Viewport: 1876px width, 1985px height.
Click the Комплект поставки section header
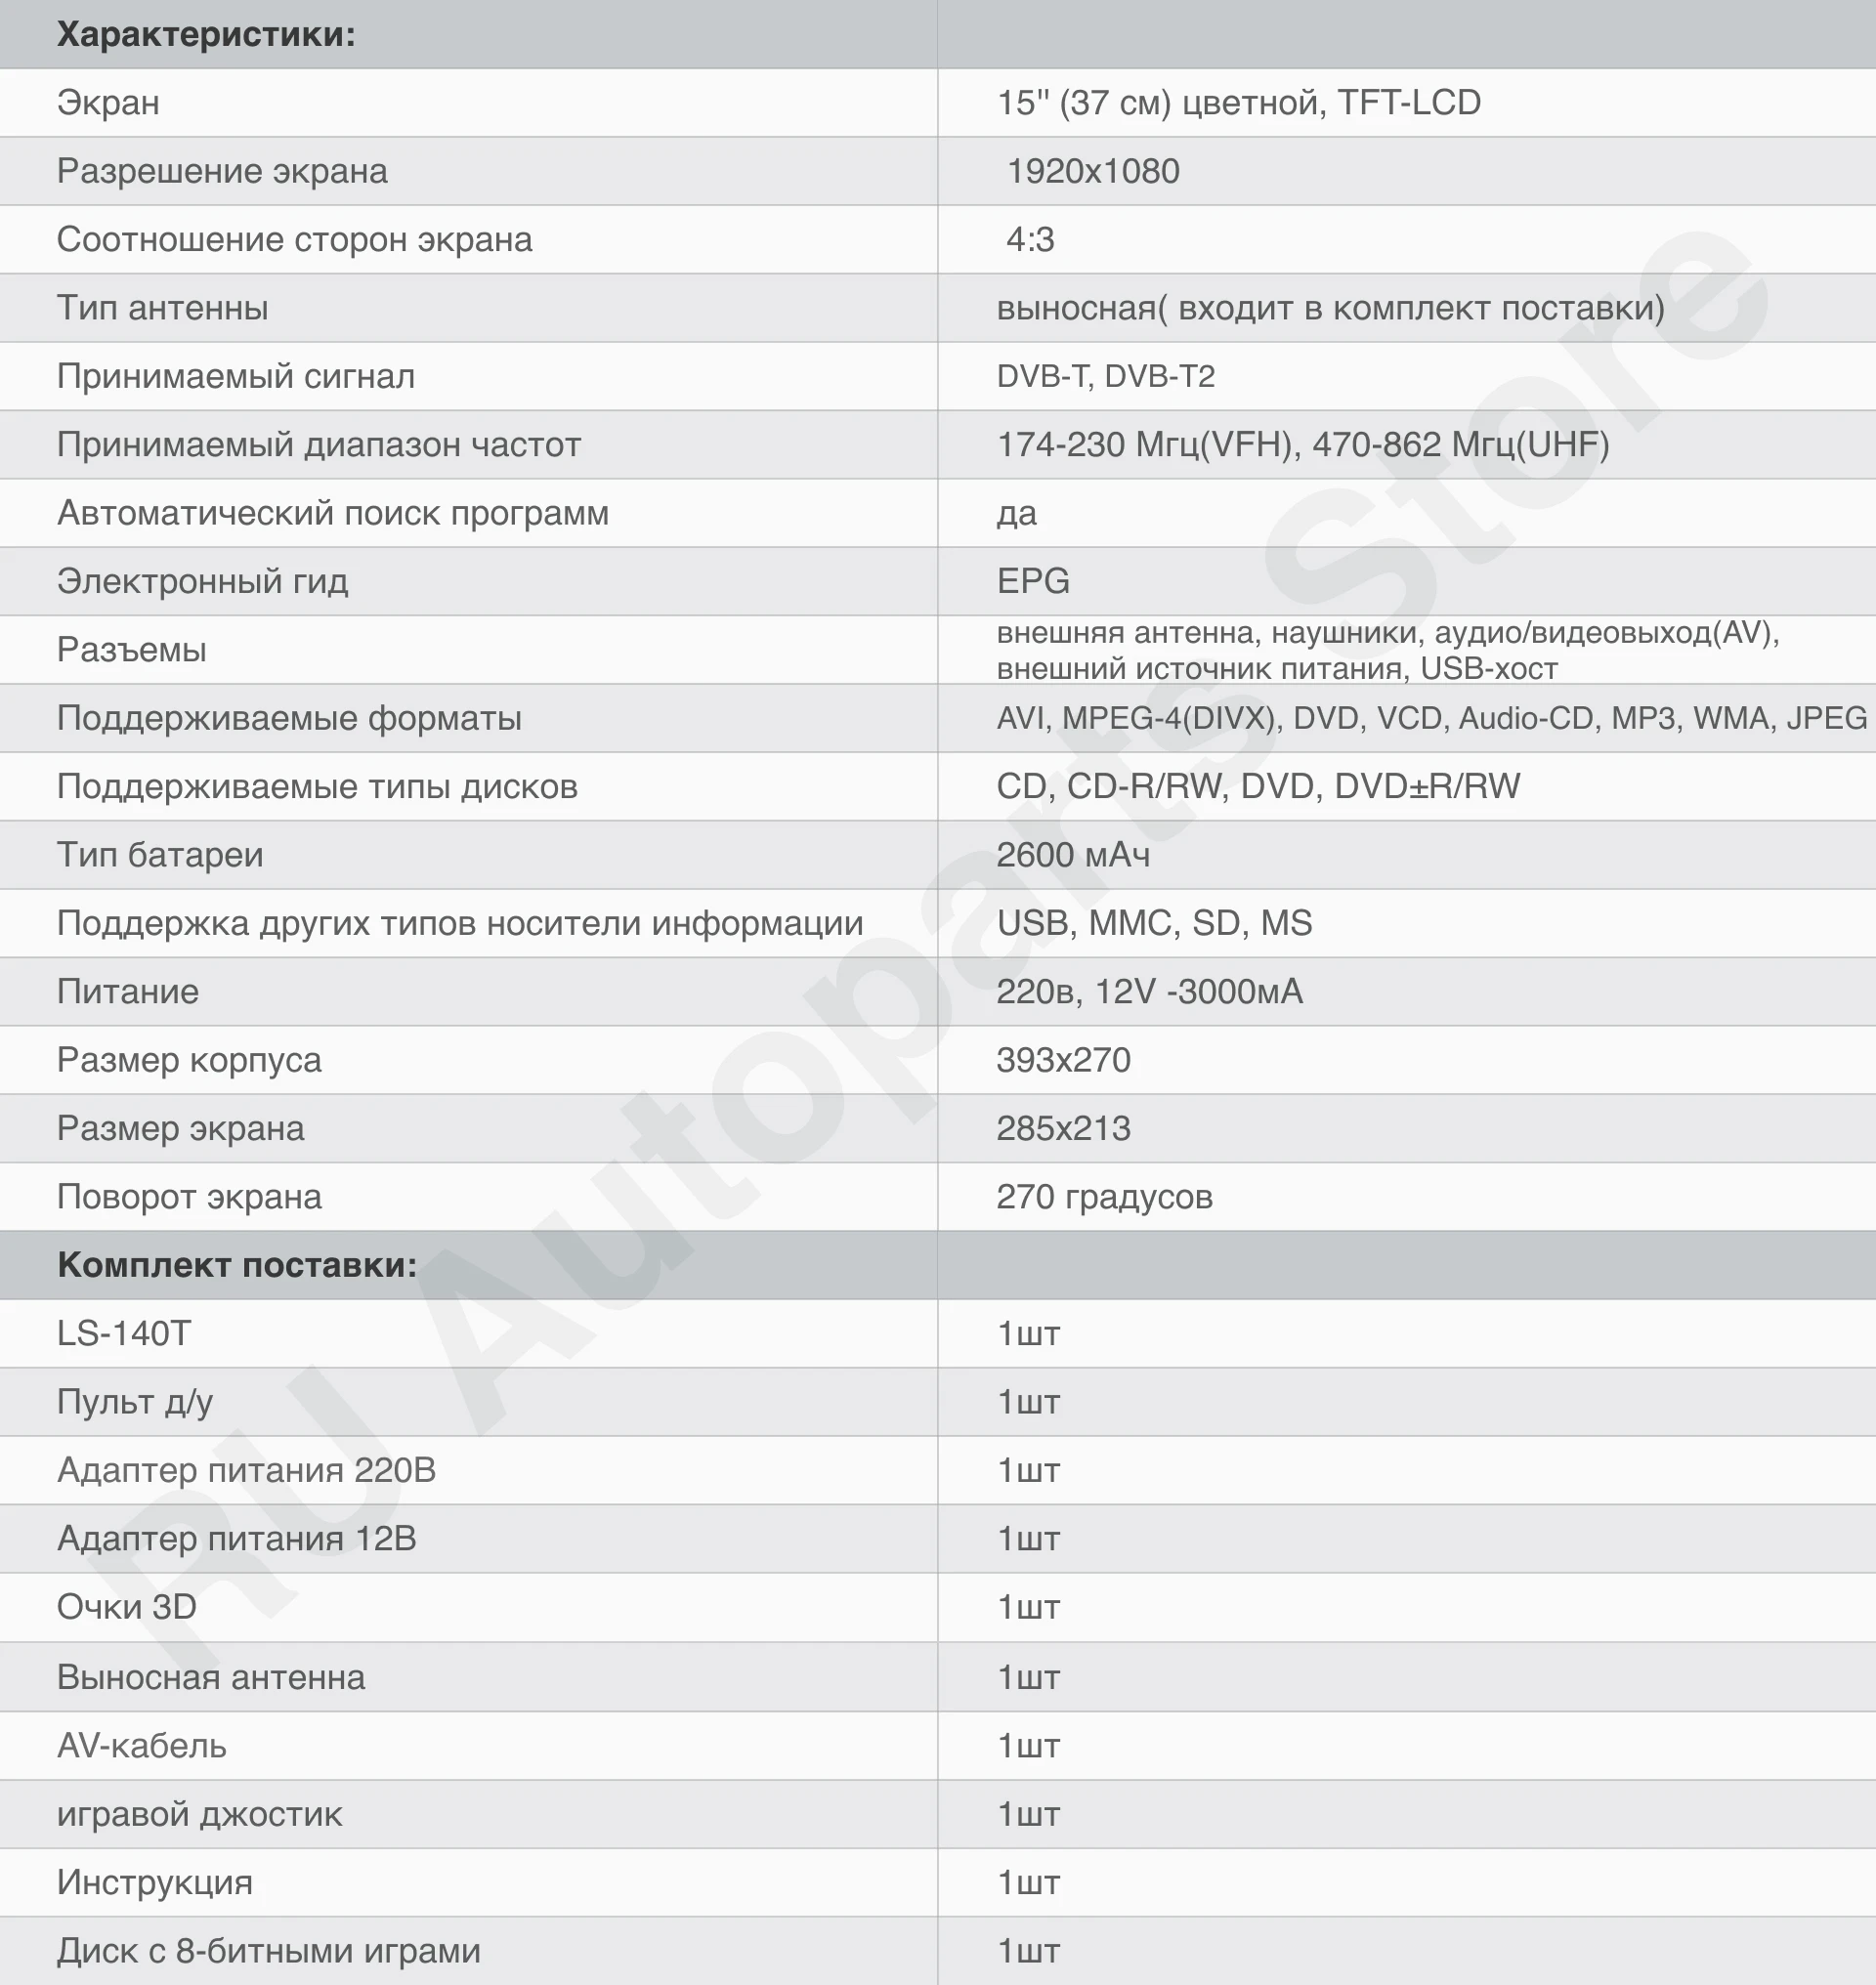click(237, 1265)
